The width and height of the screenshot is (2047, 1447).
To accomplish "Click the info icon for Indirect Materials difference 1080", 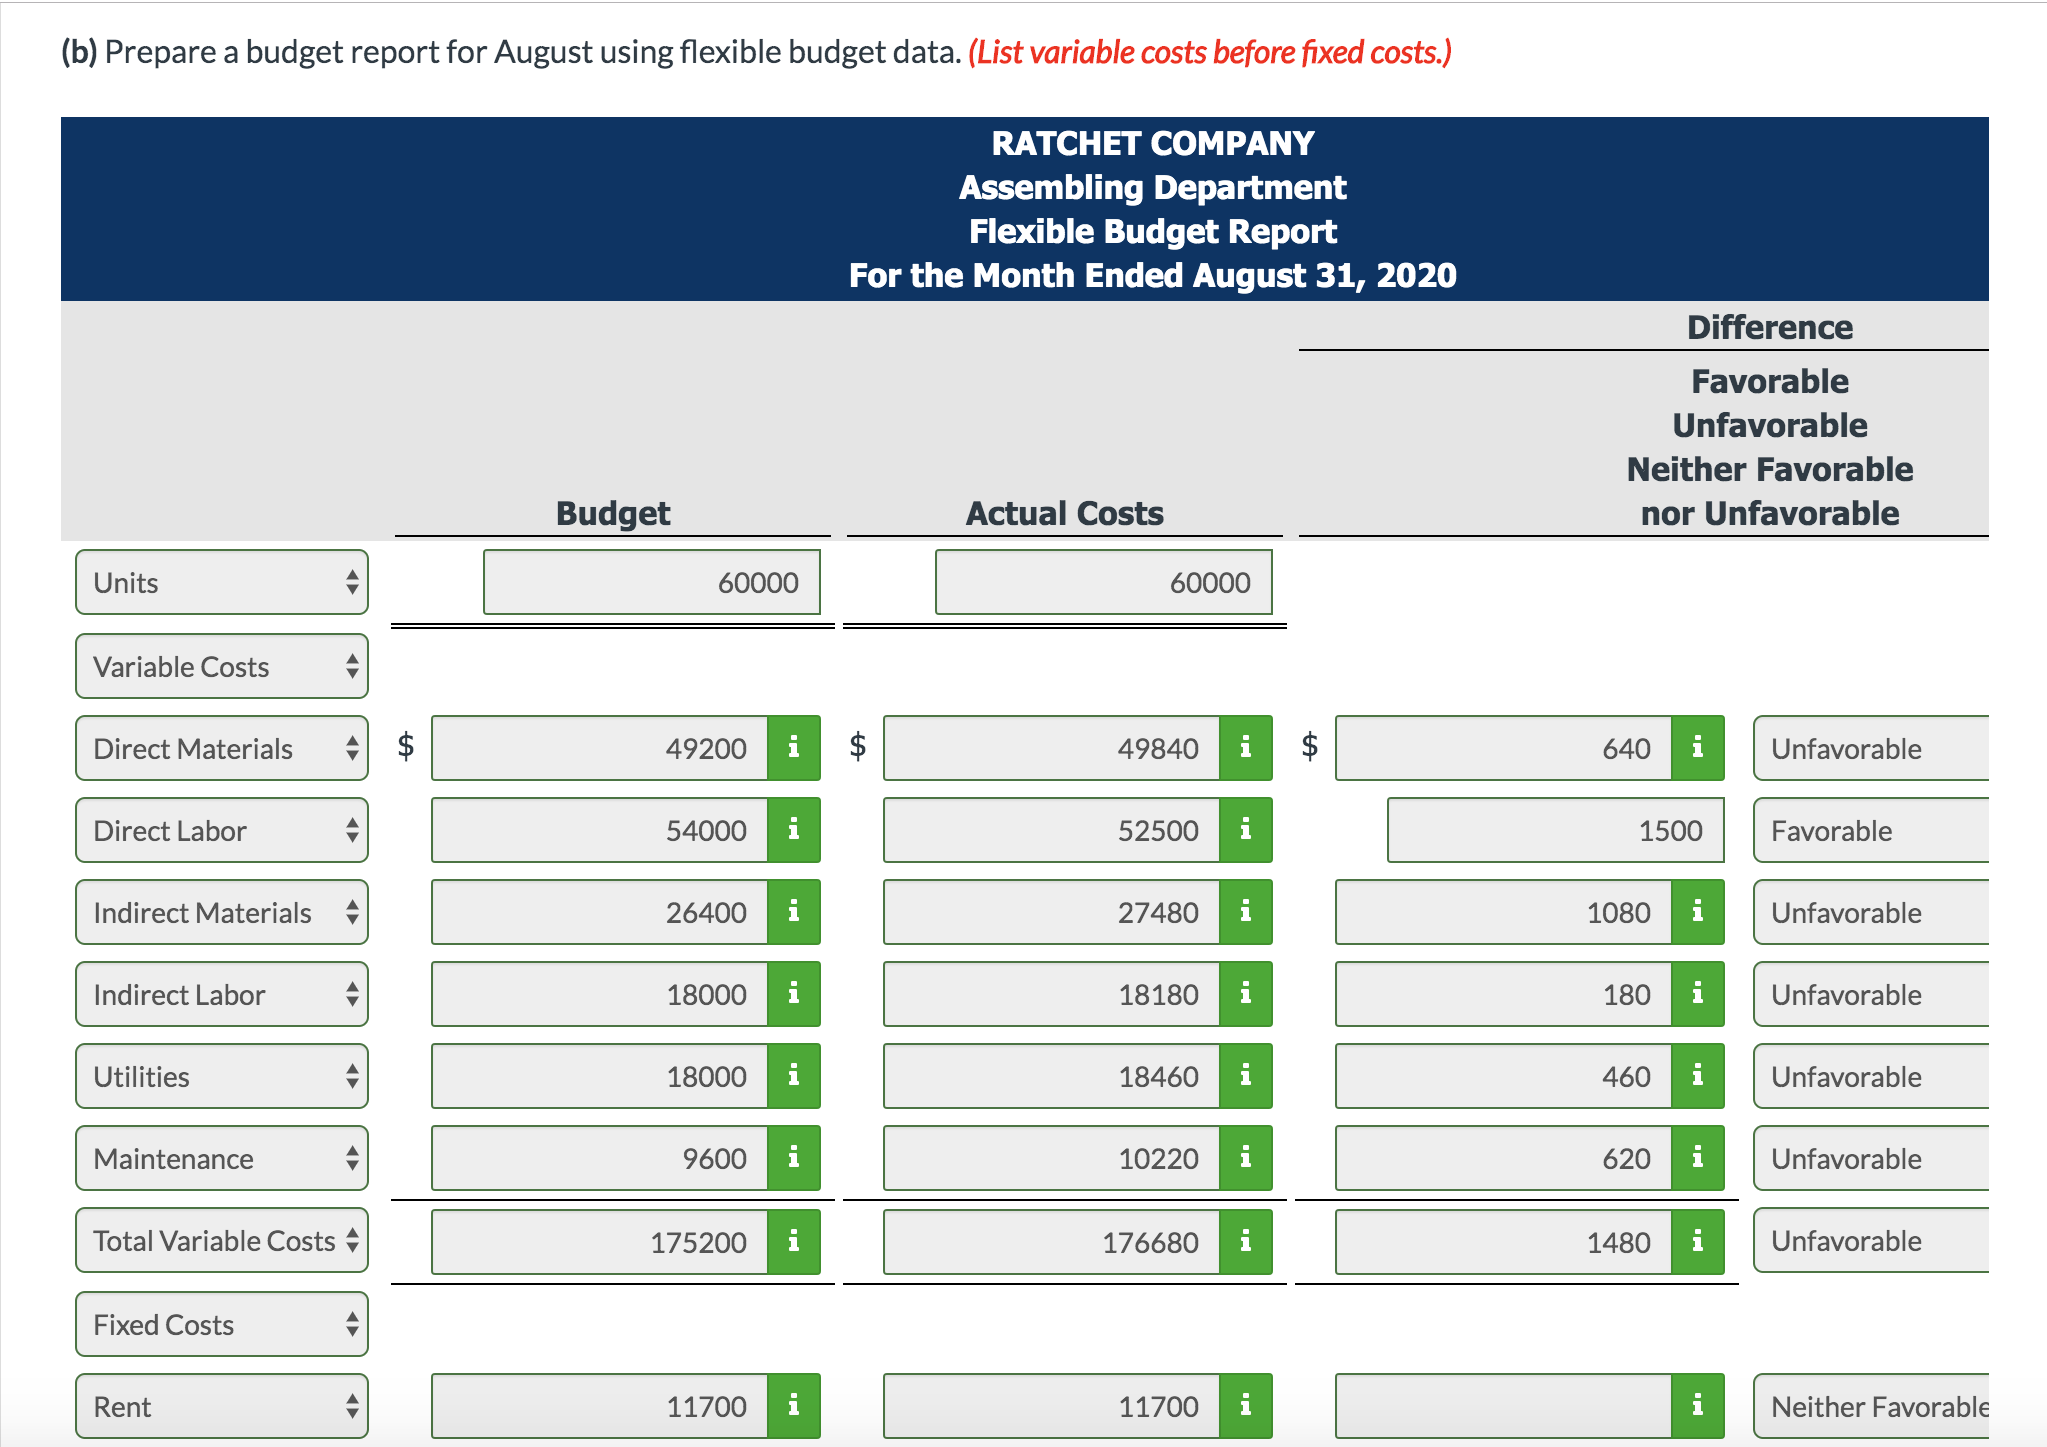I will (x=1697, y=911).
